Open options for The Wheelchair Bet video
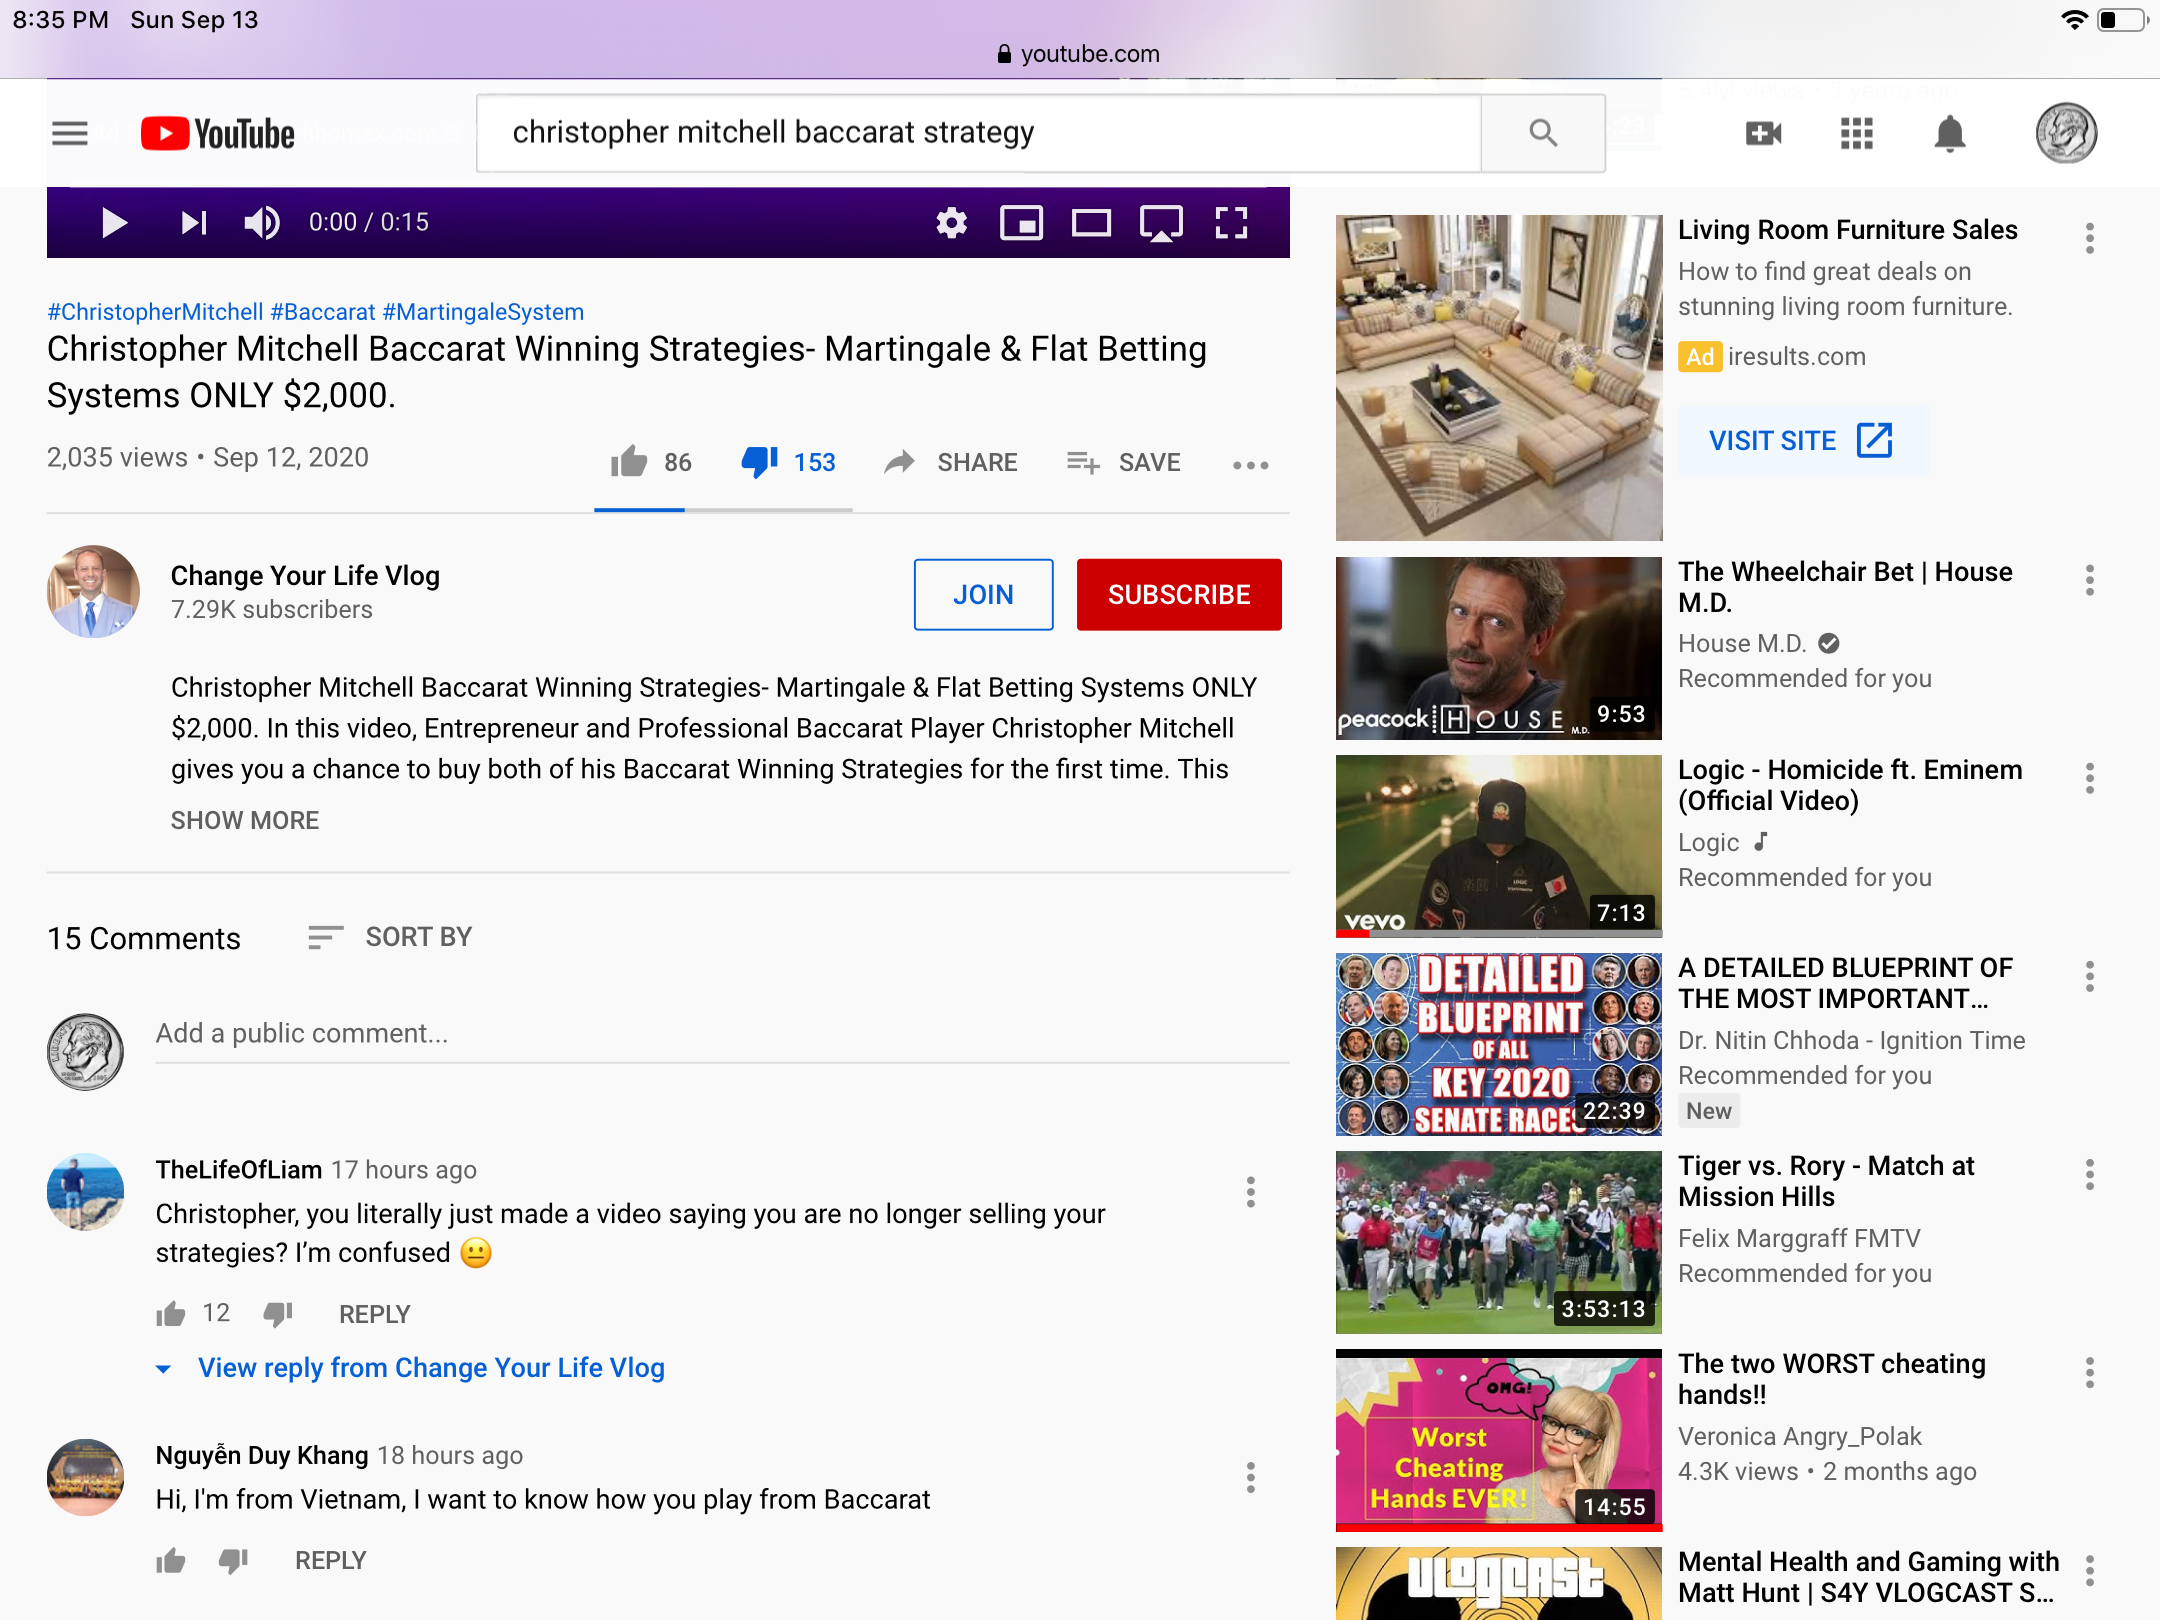 click(x=2090, y=580)
